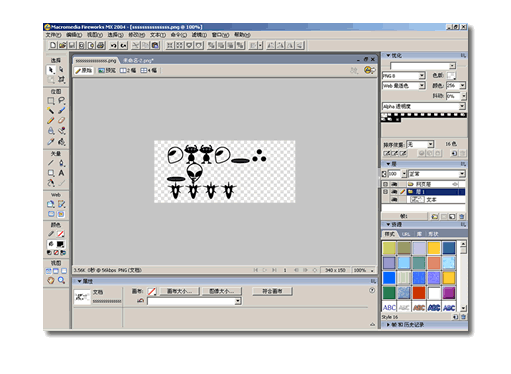Image resolution: width=511 pixels, height=374 pixels.
Task: Select the Zoom magnifier tool
Action: [x=61, y=280]
